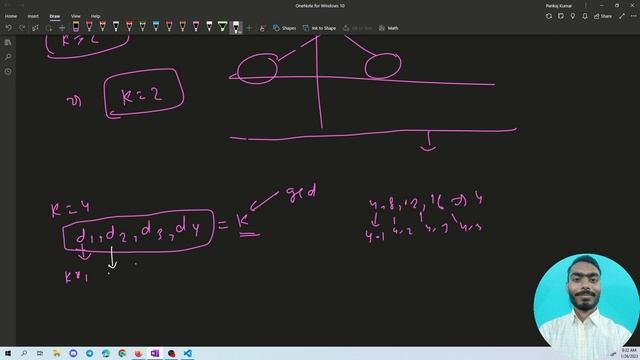The width and height of the screenshot is (640, 360).
Task: Open the Home tab
Action: (x=11, y=16)
